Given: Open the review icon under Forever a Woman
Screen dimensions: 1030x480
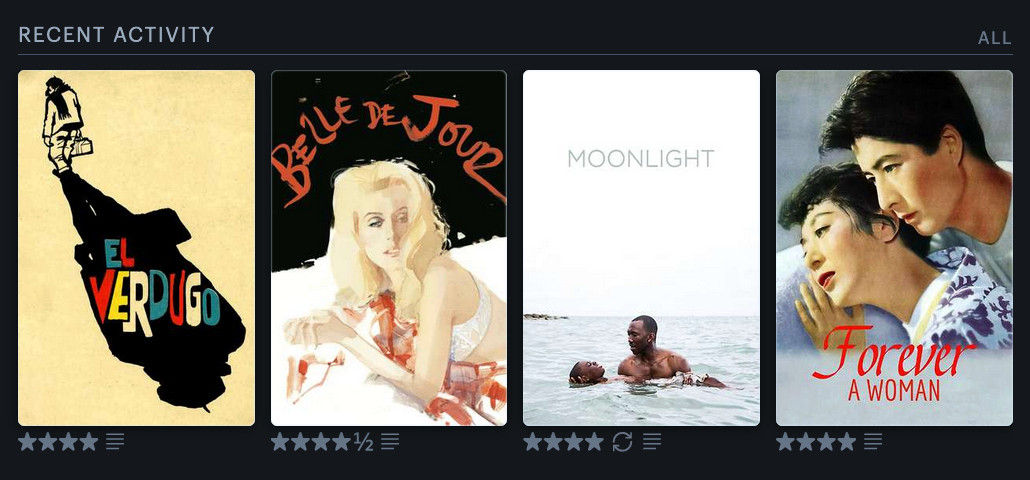Looking at the screenshot, I should (x=872, y=442).
